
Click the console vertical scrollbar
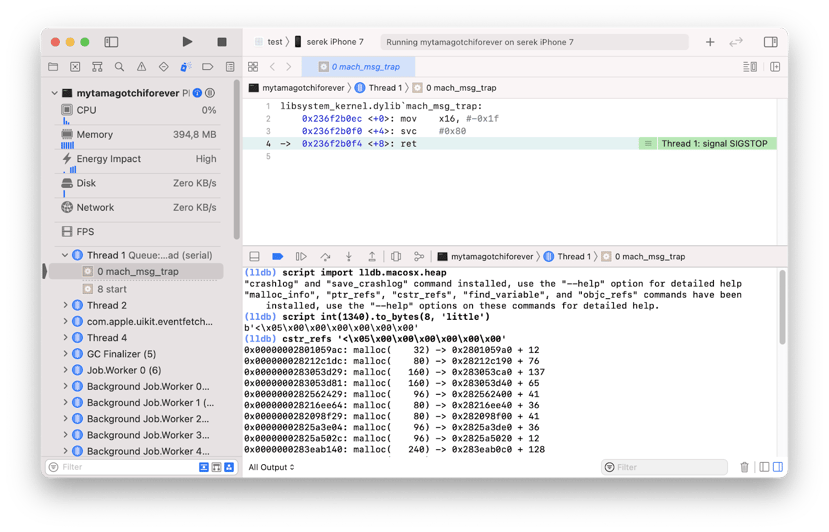pyautogui.click(x=782, y=307)
